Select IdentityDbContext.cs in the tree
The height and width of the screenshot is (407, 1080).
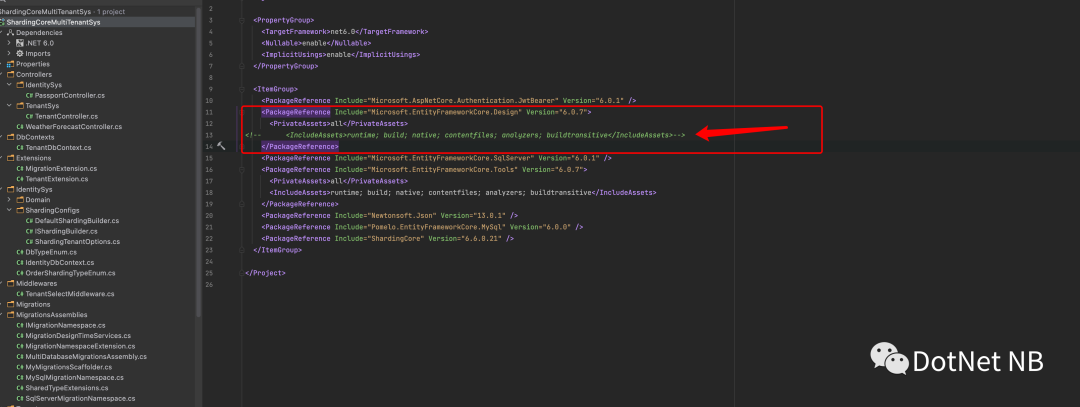[59, 262]
